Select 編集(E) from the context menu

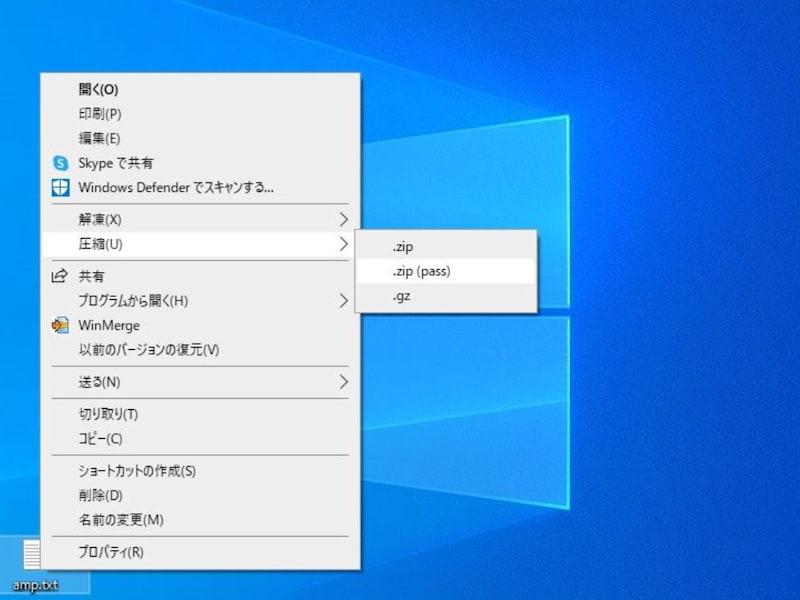[x=200, y=138]
